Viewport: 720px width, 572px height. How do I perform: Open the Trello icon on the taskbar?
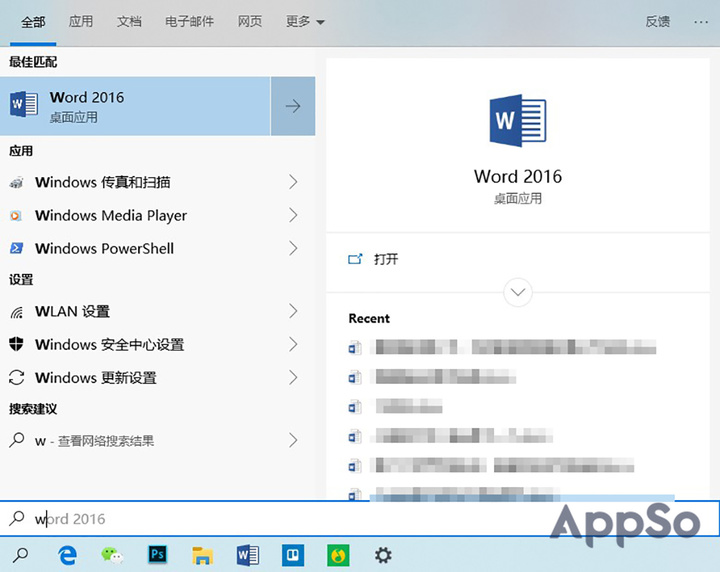pyautogui.click(x=293, y=555)
